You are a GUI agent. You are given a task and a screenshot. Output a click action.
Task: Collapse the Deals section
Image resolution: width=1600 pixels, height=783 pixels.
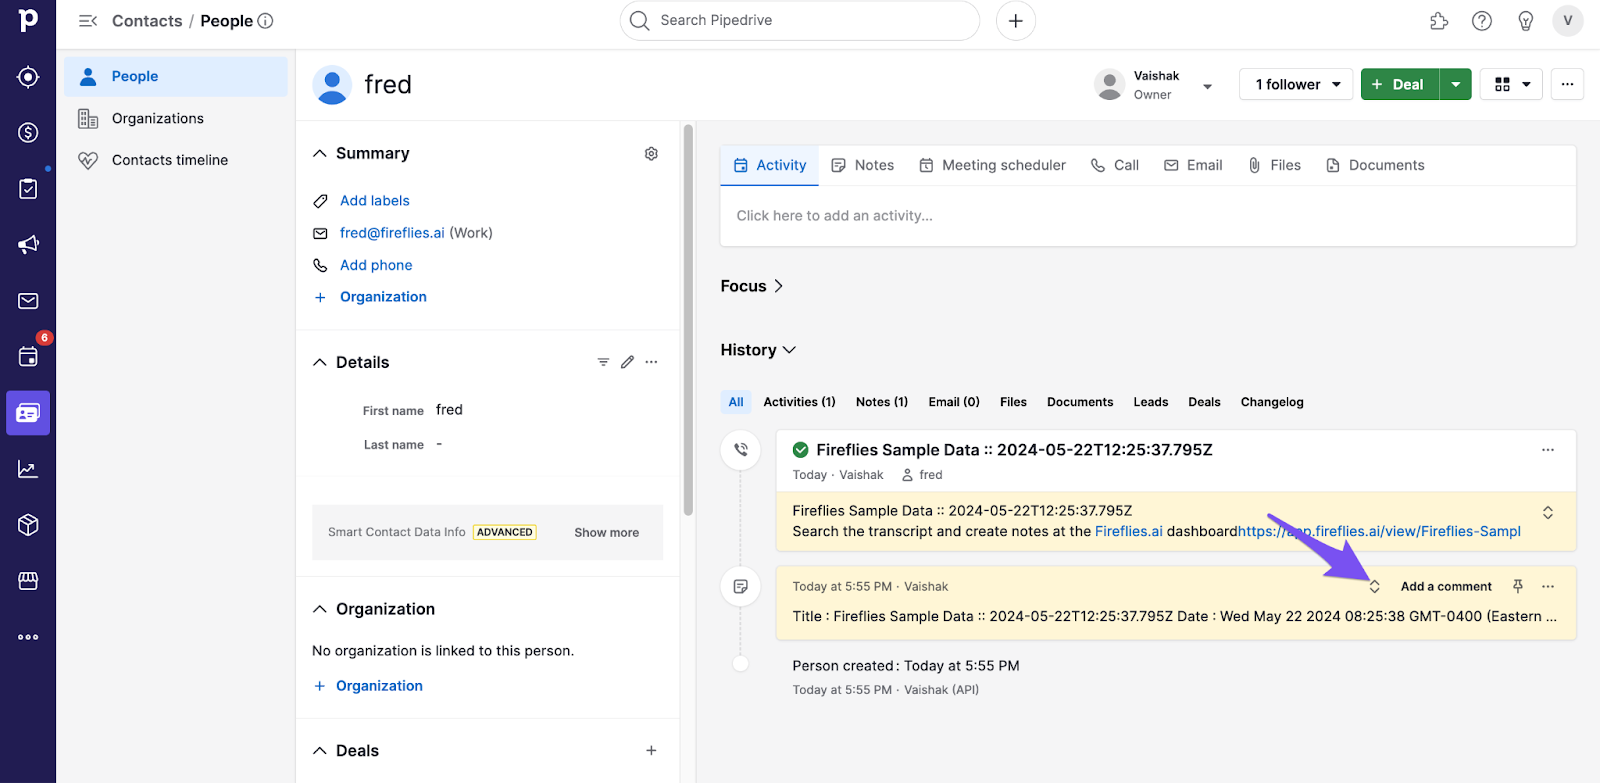320,751
